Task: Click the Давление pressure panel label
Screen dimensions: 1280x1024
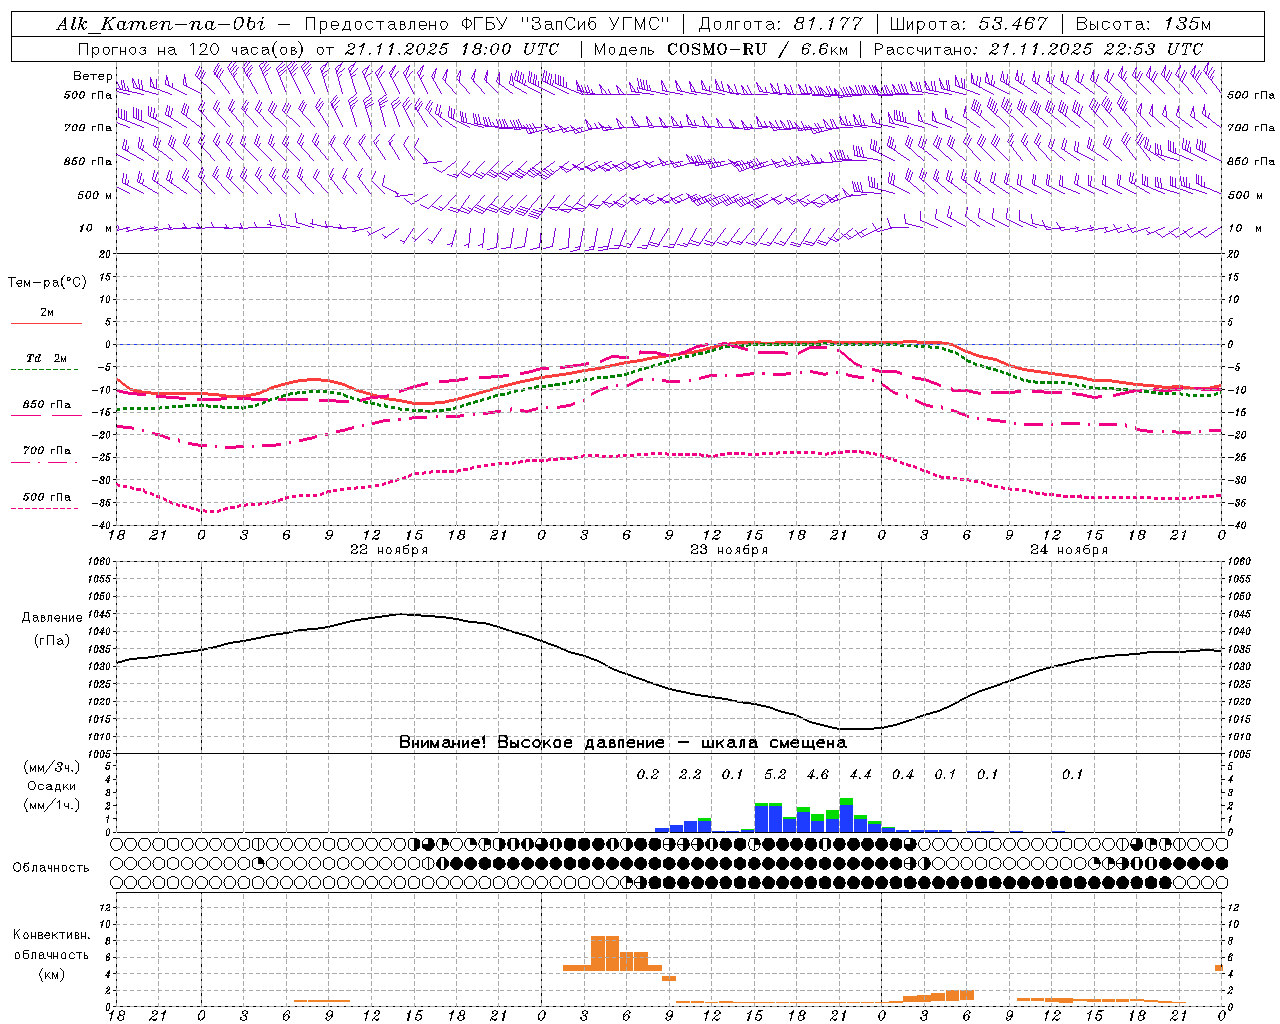Action: click(52, 617)
